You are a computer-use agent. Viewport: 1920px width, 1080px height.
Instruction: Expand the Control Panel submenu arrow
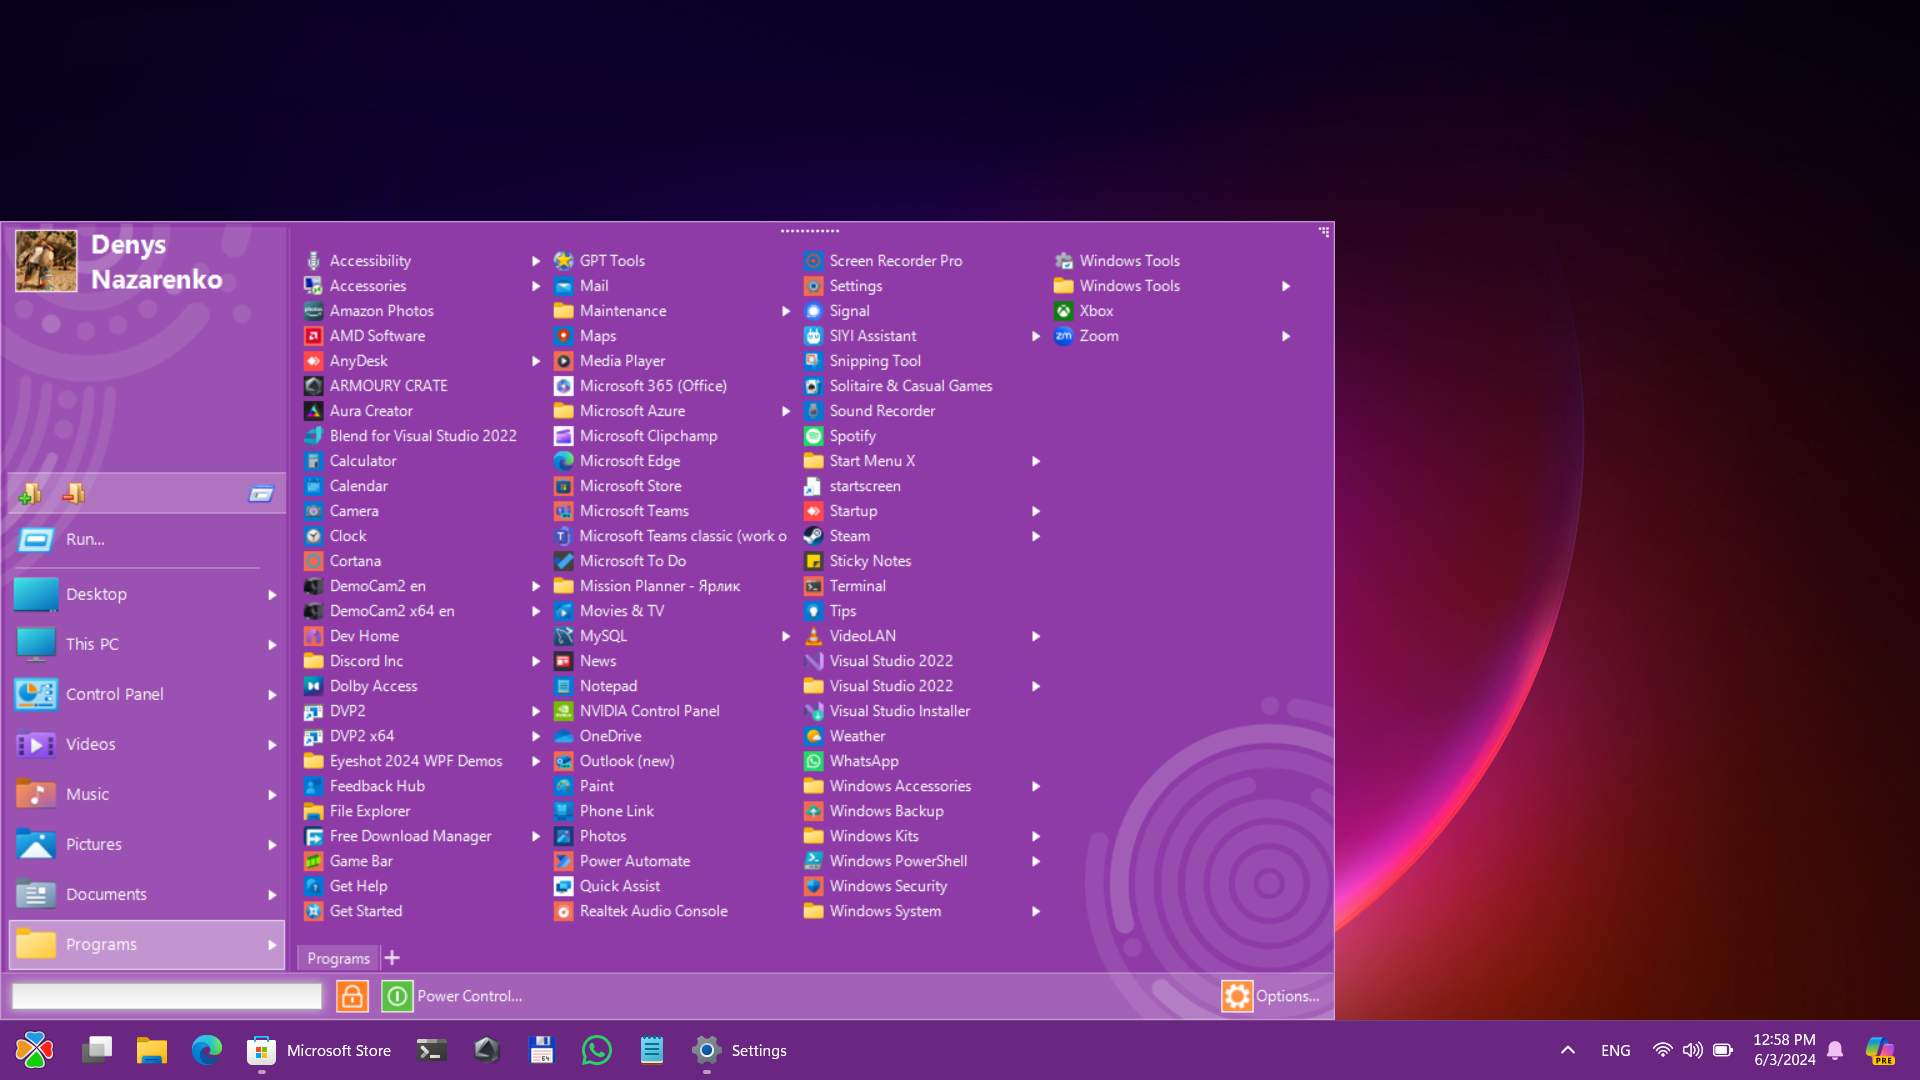pyautogui.click(x=272, y=695)
